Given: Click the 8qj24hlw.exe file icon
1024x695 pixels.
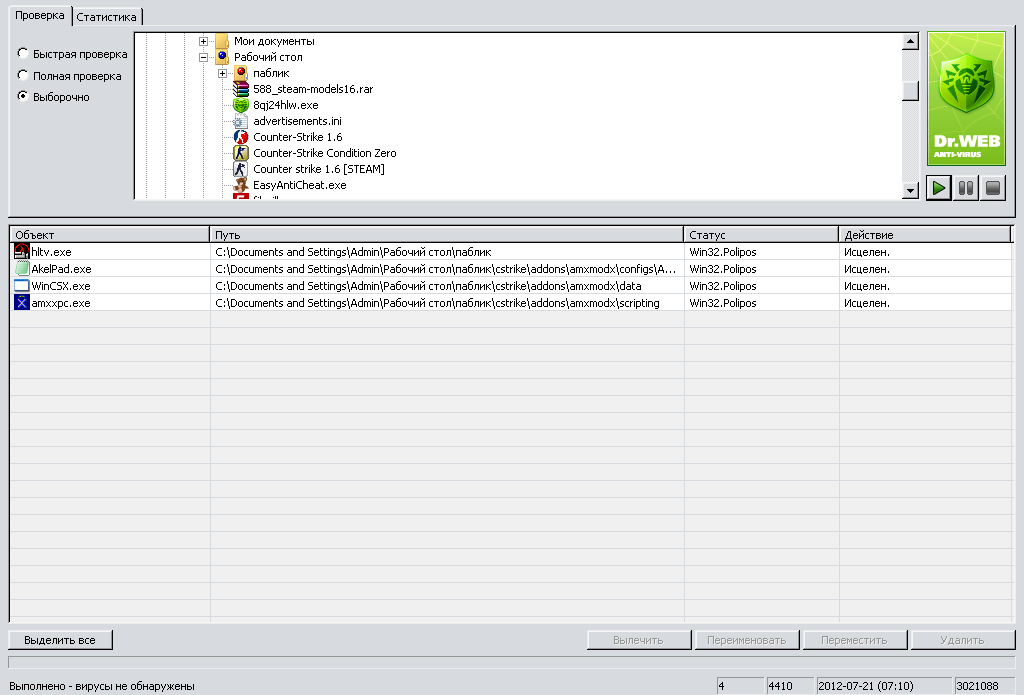Looking at the screenshot, I should (241, 105).
